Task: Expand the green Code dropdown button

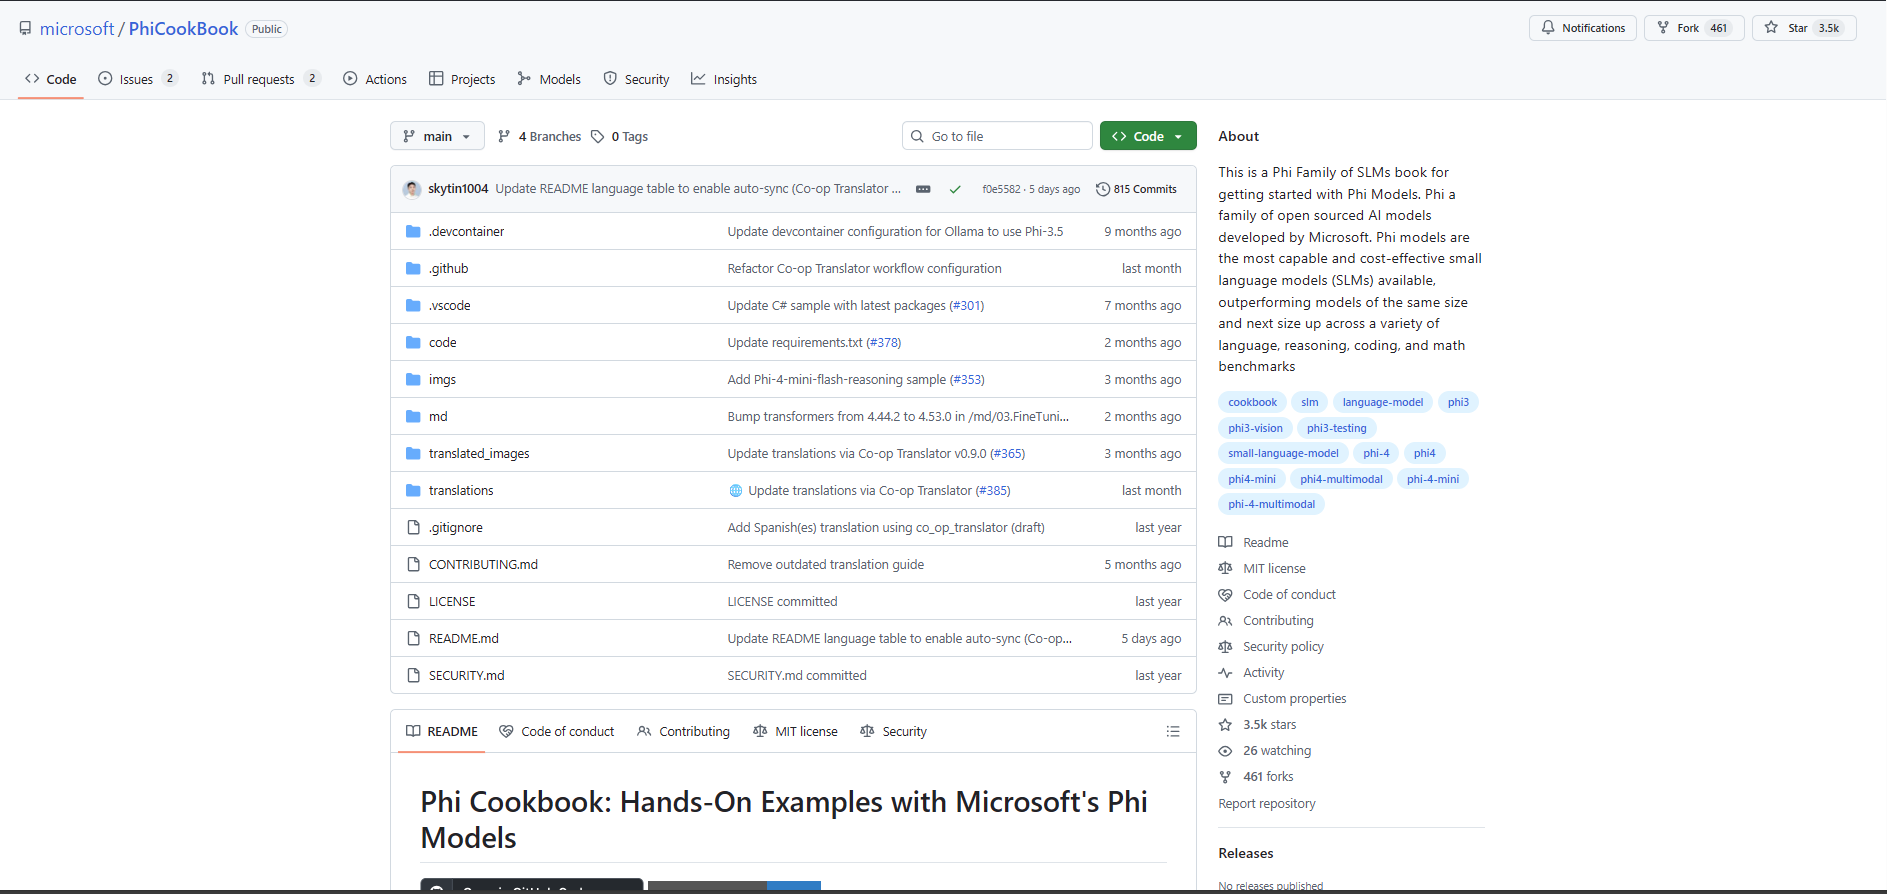Action: (1147, 137)
